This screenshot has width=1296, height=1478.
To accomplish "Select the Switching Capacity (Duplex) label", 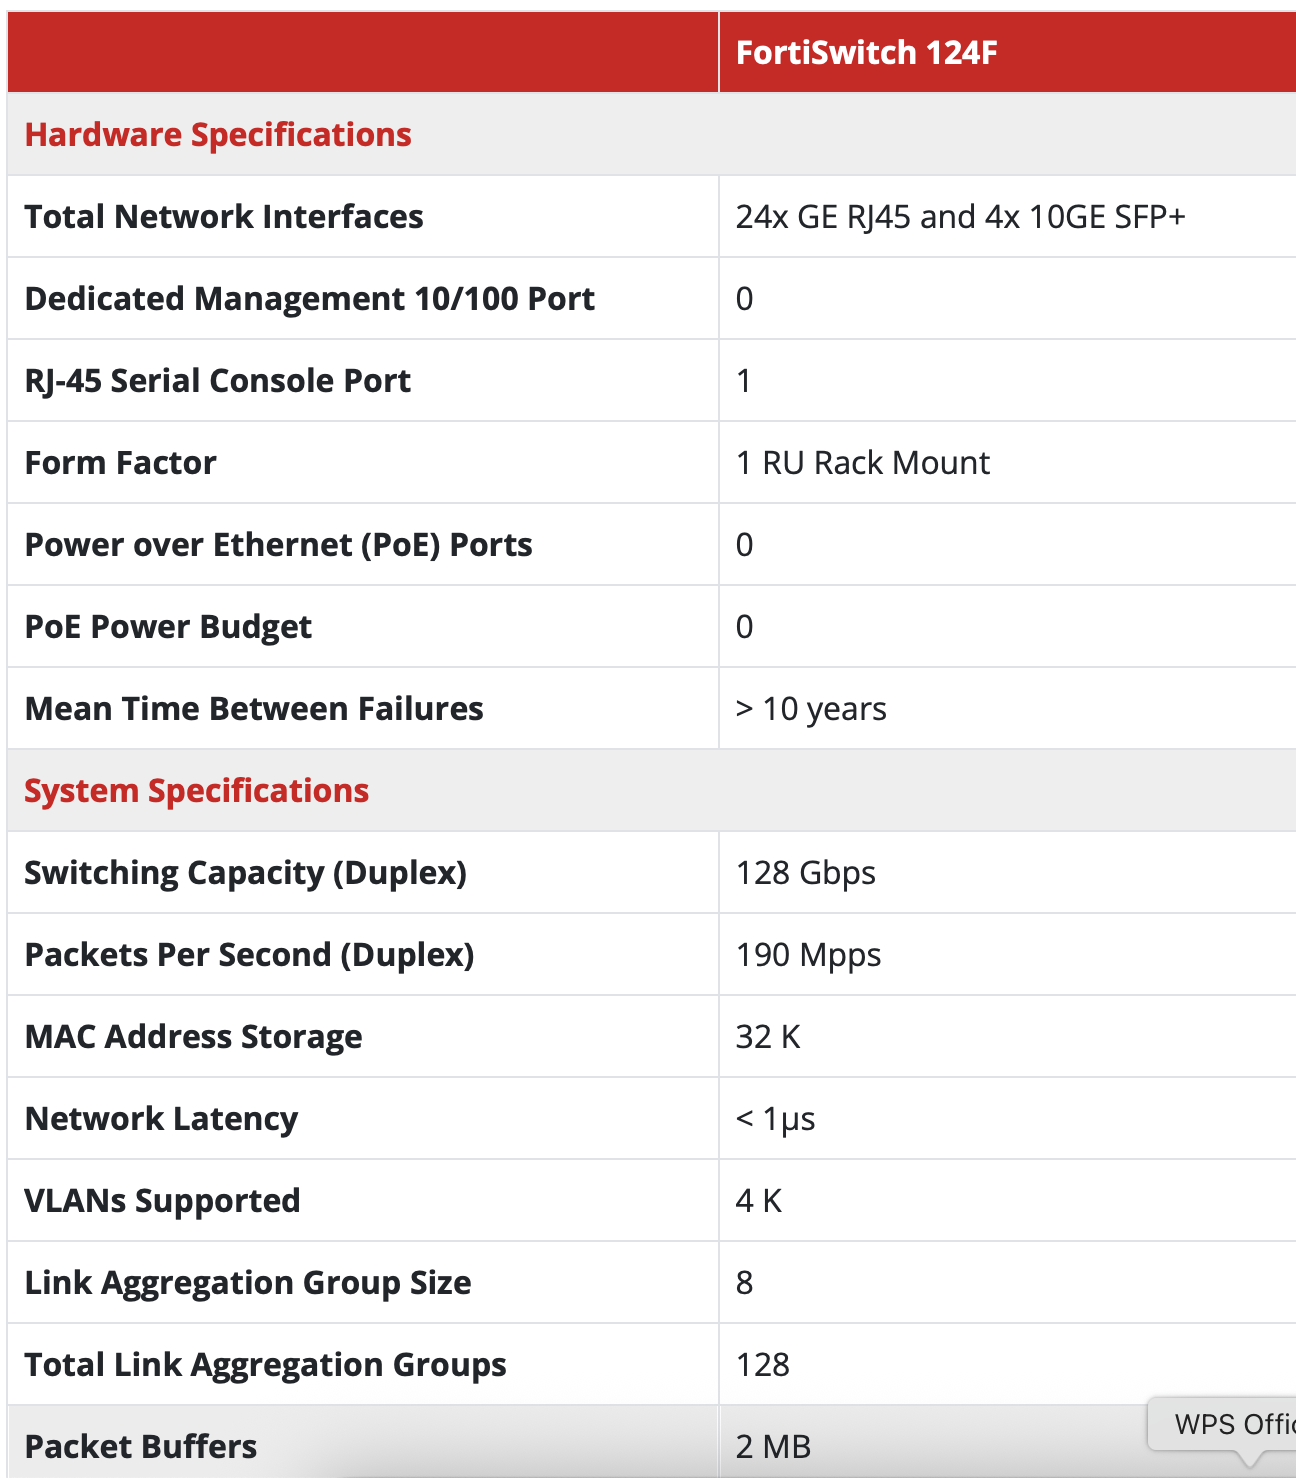I will tap(245, 872).
